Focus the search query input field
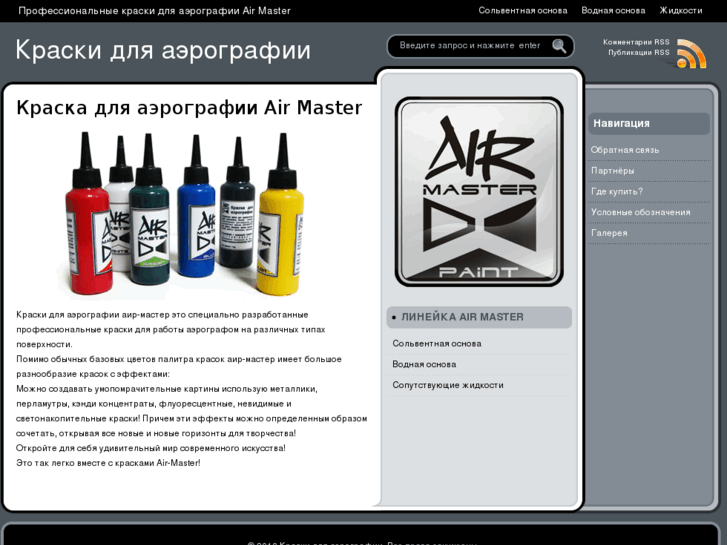727x545 pixels. [470, 46]
